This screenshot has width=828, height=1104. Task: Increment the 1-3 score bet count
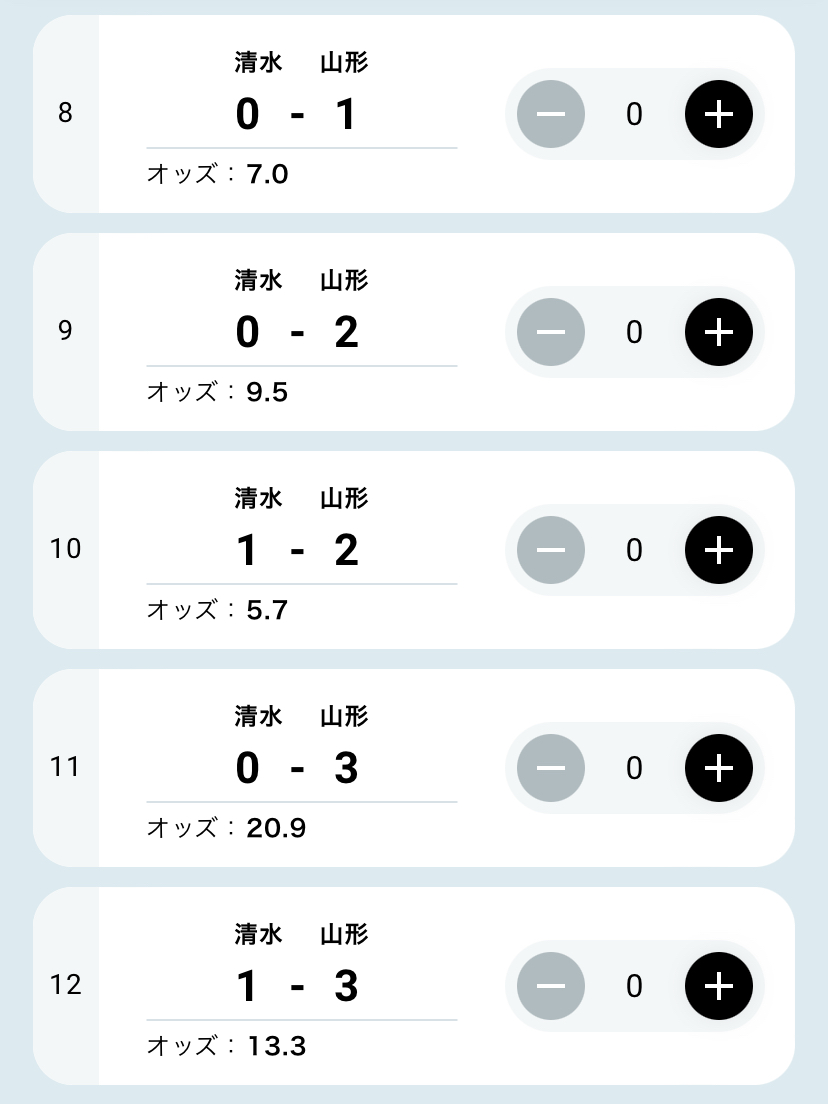[718, 986]
